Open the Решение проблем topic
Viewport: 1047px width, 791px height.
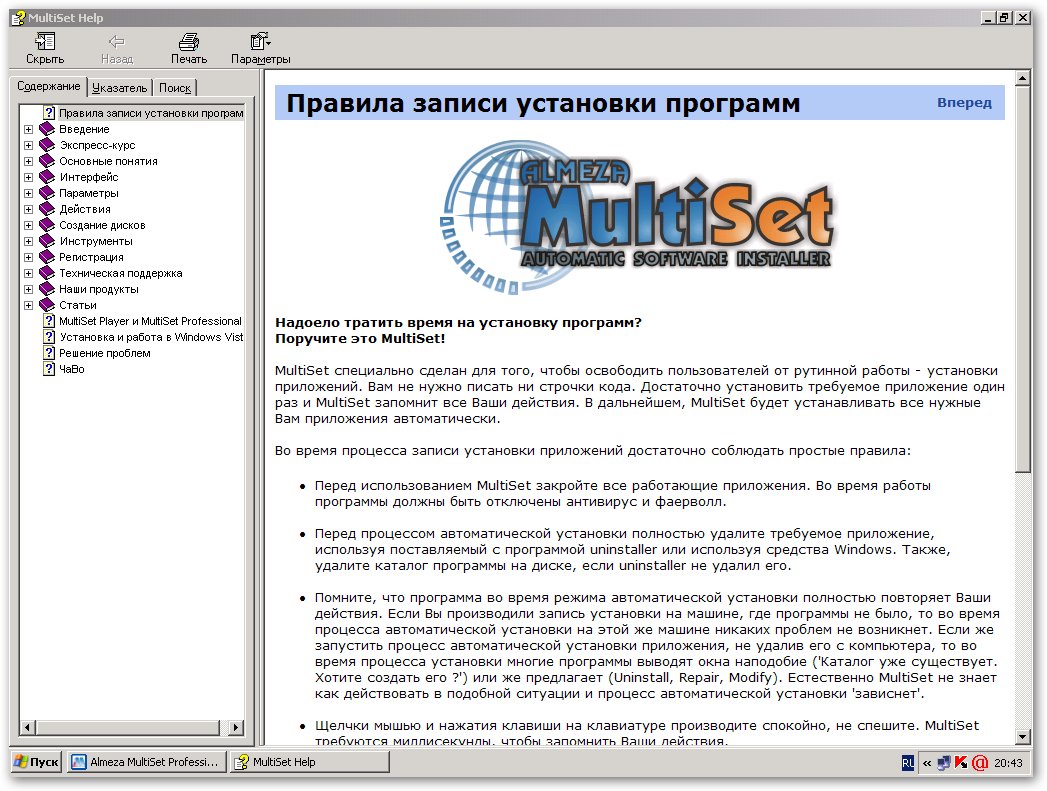click(x=105, y=353)
